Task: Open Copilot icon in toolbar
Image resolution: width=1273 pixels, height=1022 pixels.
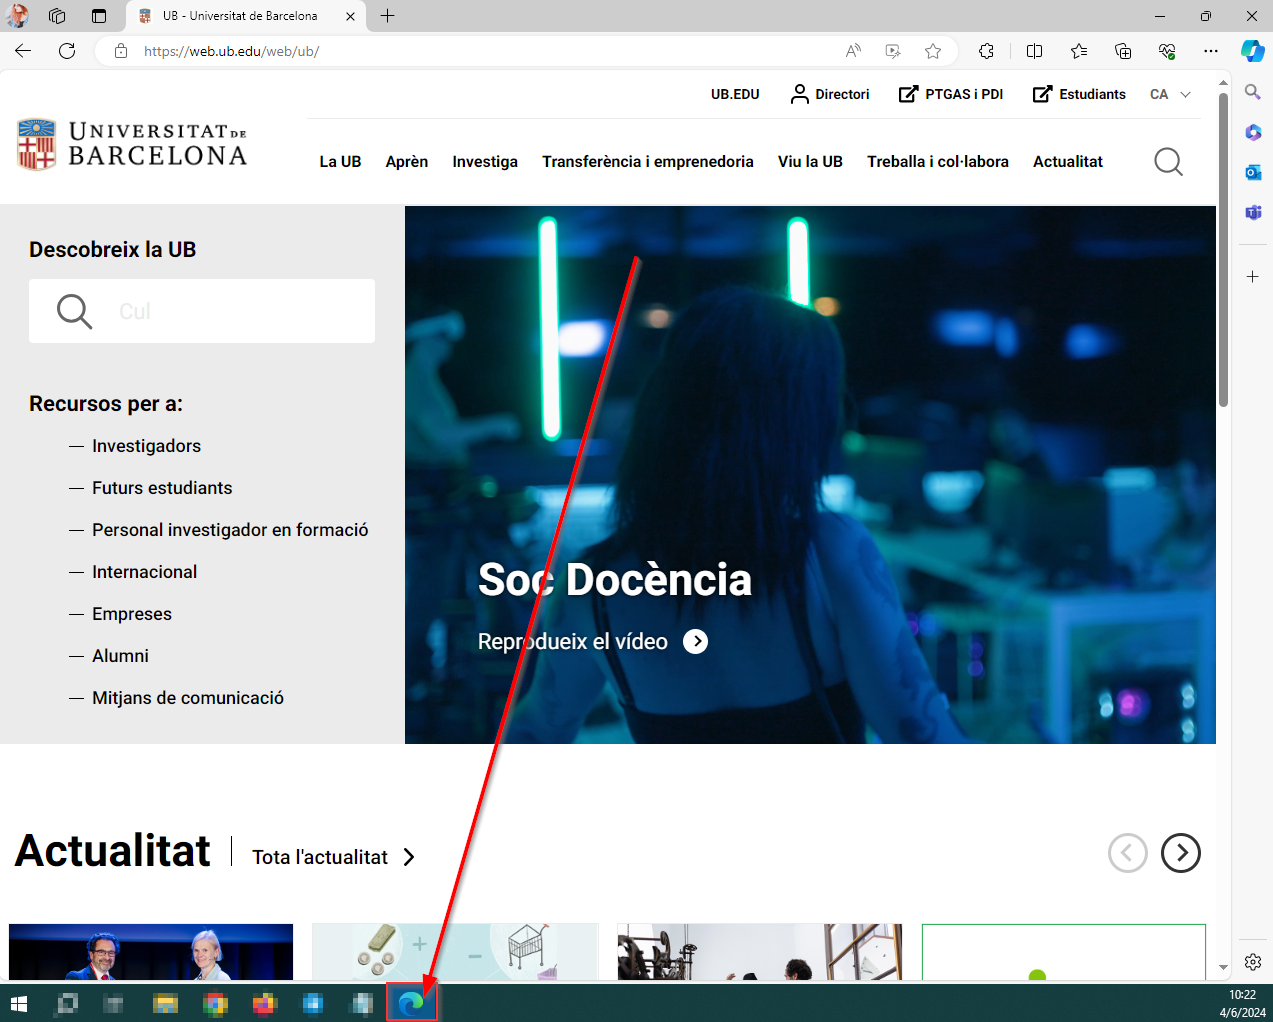Action: tap(1252, 51)
